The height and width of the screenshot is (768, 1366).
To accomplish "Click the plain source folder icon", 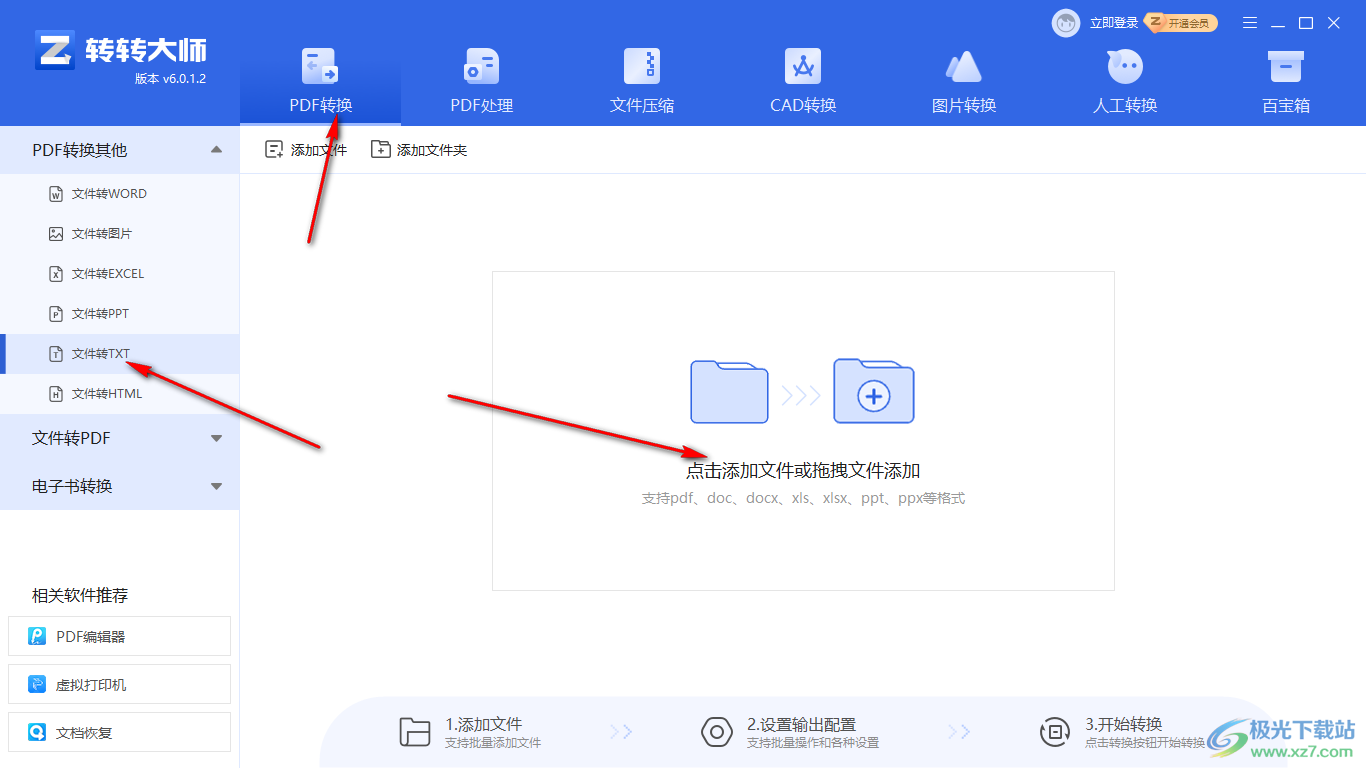I will tap(729, 391).
